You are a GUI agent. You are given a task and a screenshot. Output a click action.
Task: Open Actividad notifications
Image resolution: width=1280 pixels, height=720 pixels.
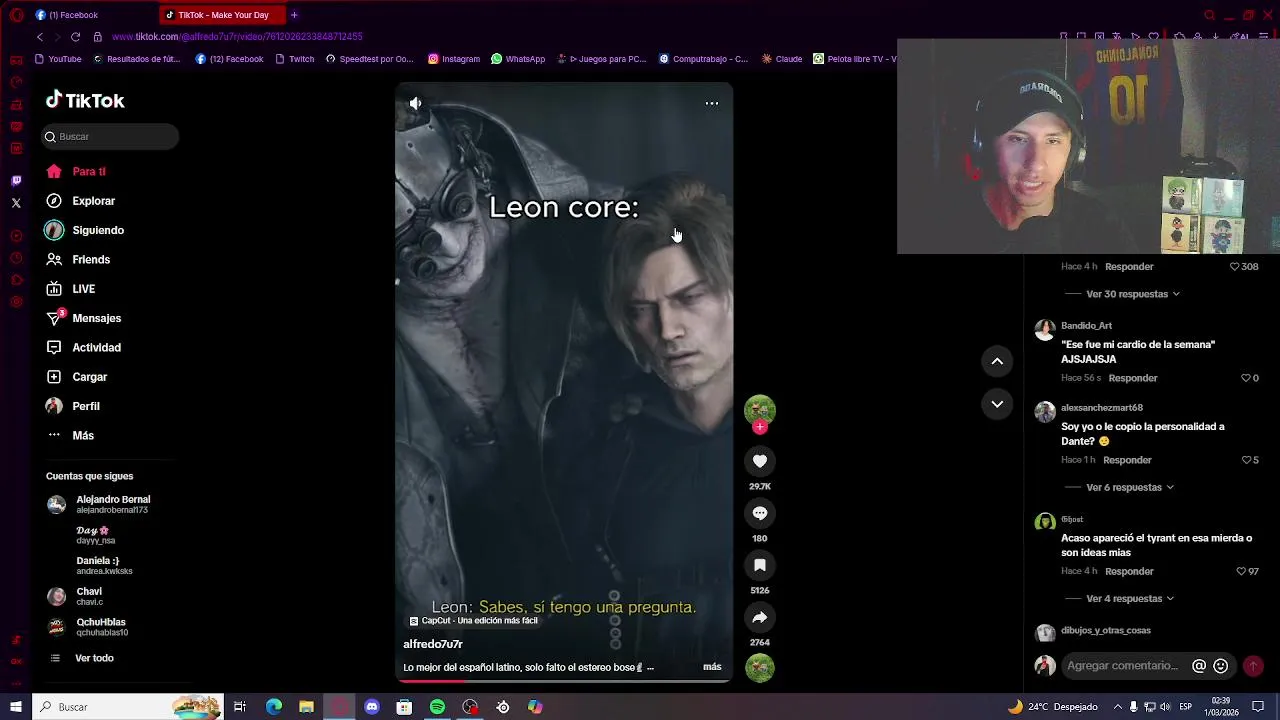83,347
